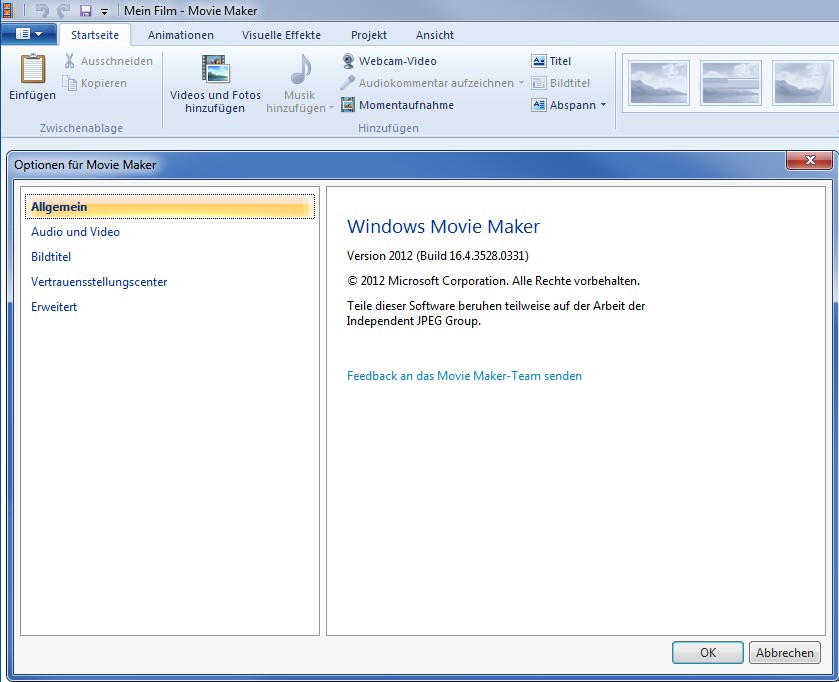Click the Musik hinzufügen note icon
This screenshot has width=839, height=682.
301,70
